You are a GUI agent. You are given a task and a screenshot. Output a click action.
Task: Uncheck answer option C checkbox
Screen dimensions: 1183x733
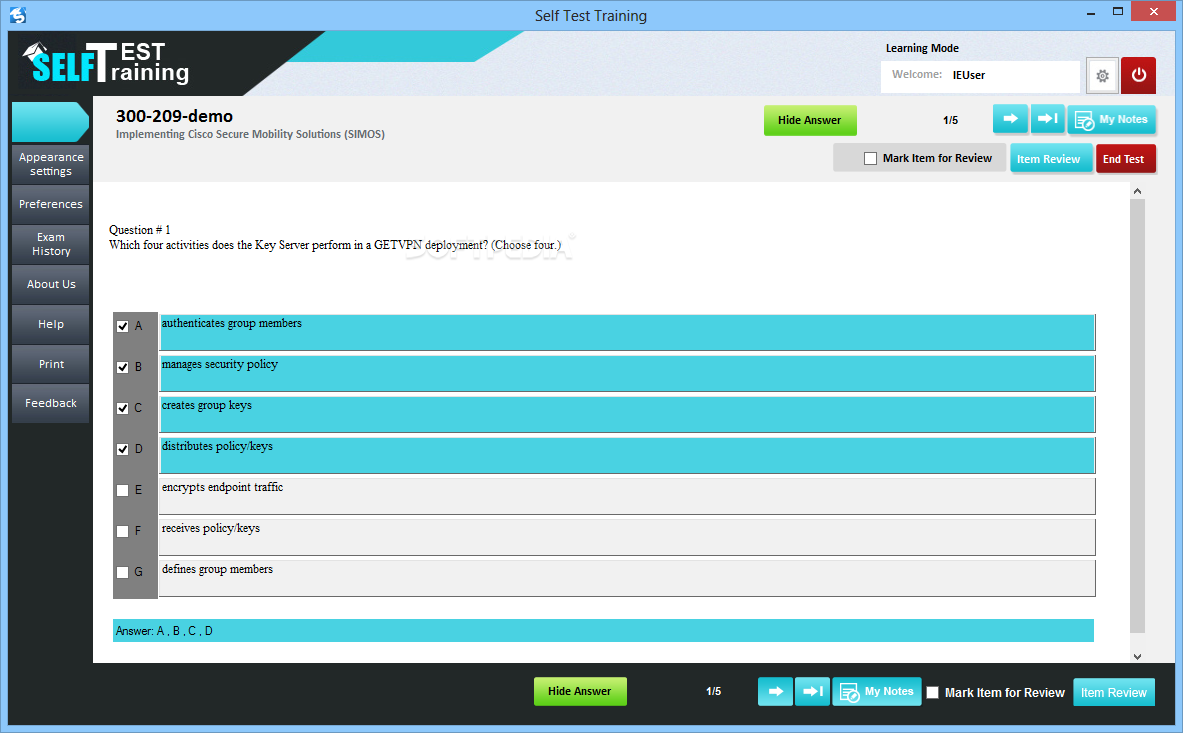click(x=122, y=408)
